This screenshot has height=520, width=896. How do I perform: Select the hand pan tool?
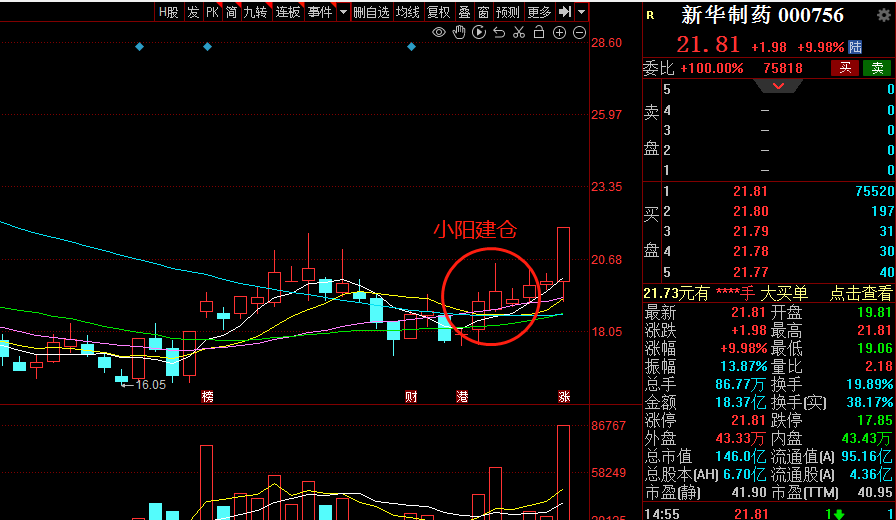tap(459, 33)
